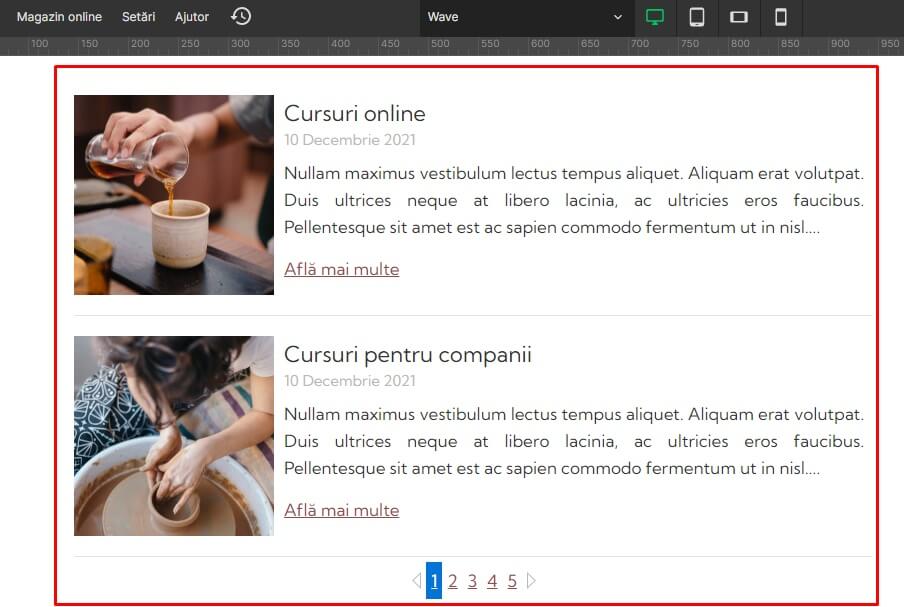The image size is (904, 607).
Task: Open the version history clock icon
Action: pyautogui.click(x=240, y=16)
